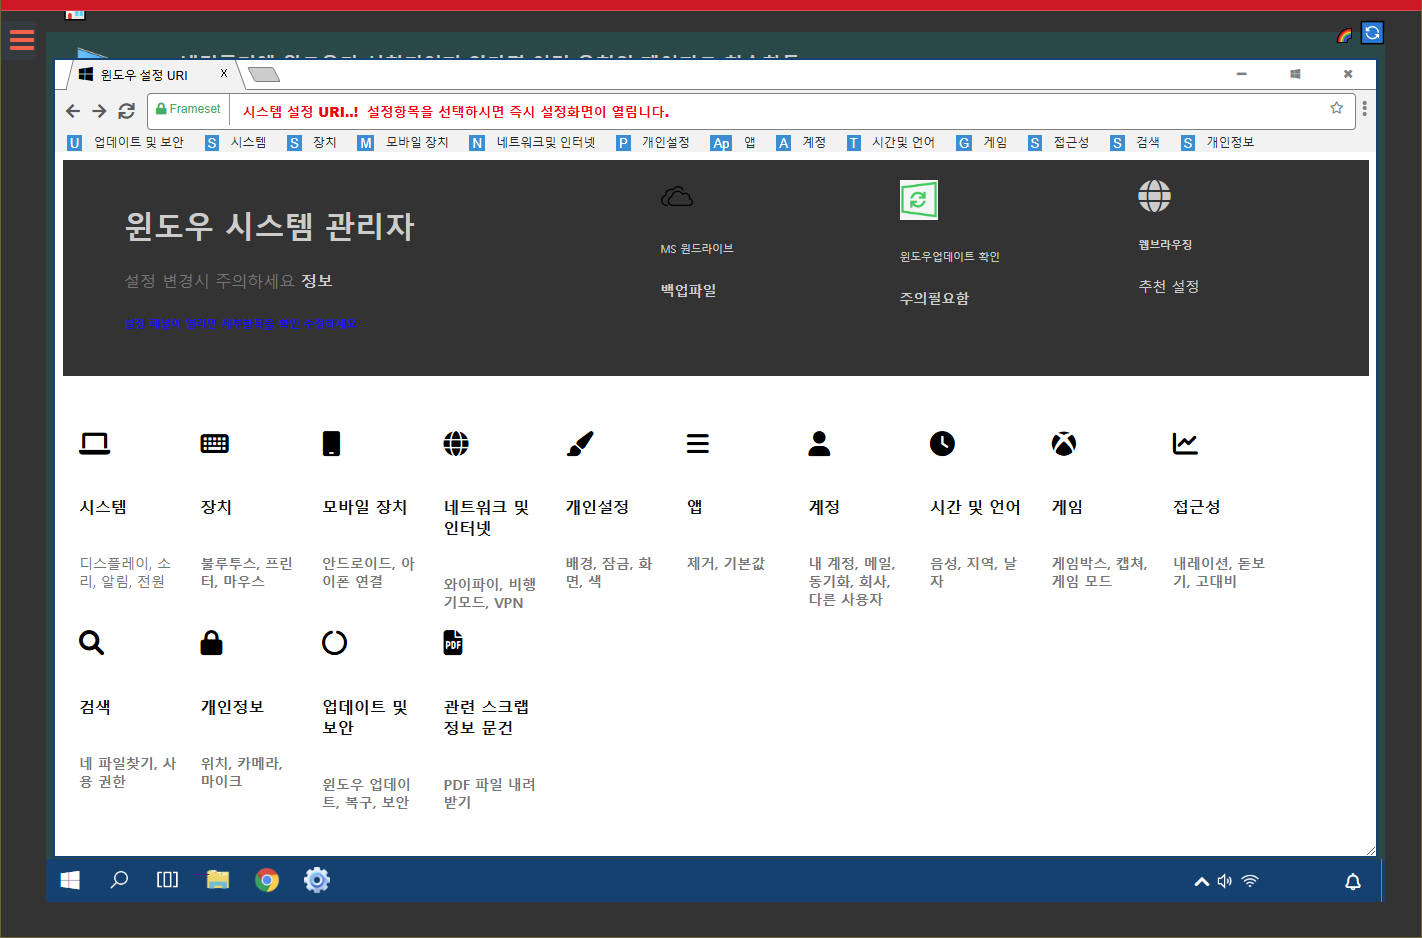Open the 앱 bookmark
The height and width of the screenshot is (938, 1422).
[x=734, y=143]
